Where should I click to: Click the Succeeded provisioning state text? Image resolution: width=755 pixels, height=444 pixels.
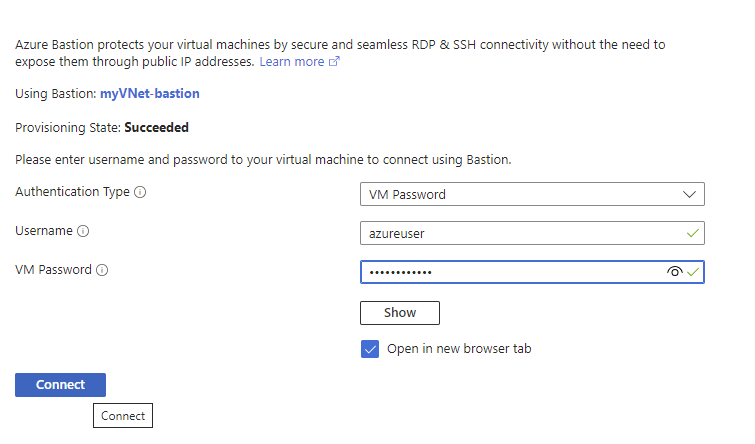(x=156, y=128)
